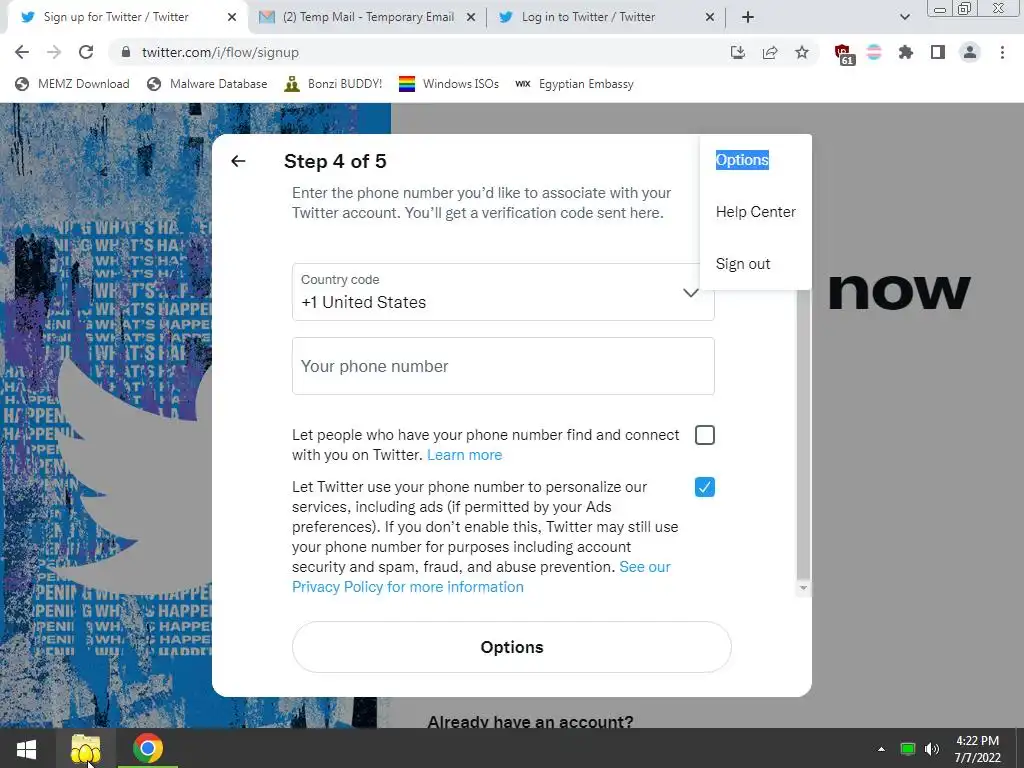Open the clock showing 4:22 PM
This screenshot has width=1024, height=768.
[978, 749]
